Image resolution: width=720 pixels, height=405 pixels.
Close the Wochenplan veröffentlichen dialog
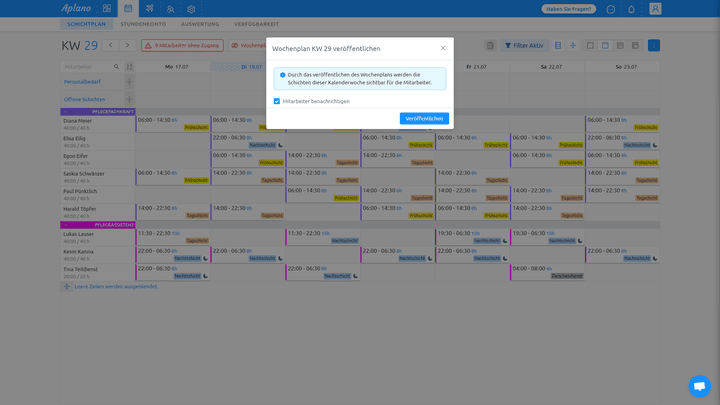[443, 48]
